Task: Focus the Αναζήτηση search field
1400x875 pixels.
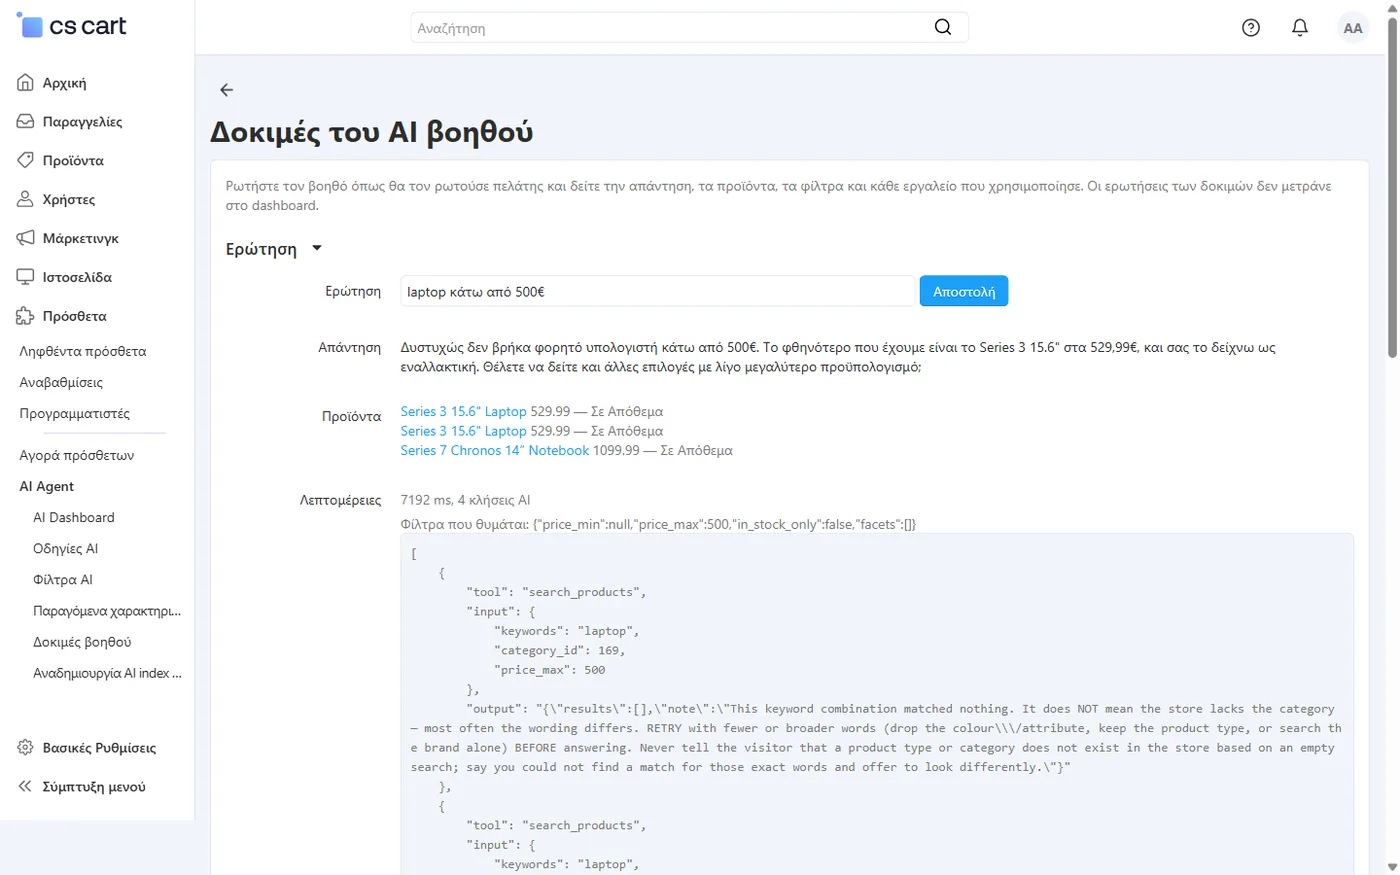Action: point(689,28)
